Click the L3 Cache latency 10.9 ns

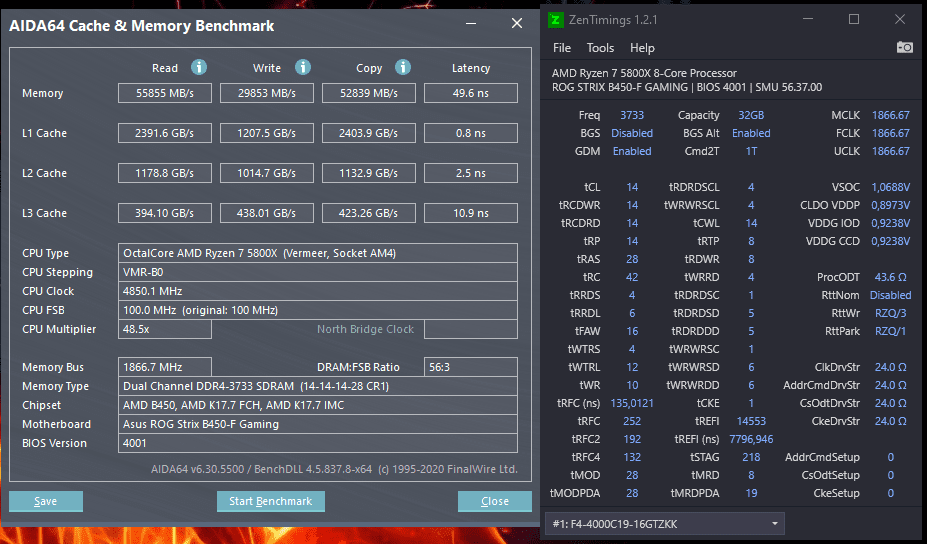click(x=471, y=213)
